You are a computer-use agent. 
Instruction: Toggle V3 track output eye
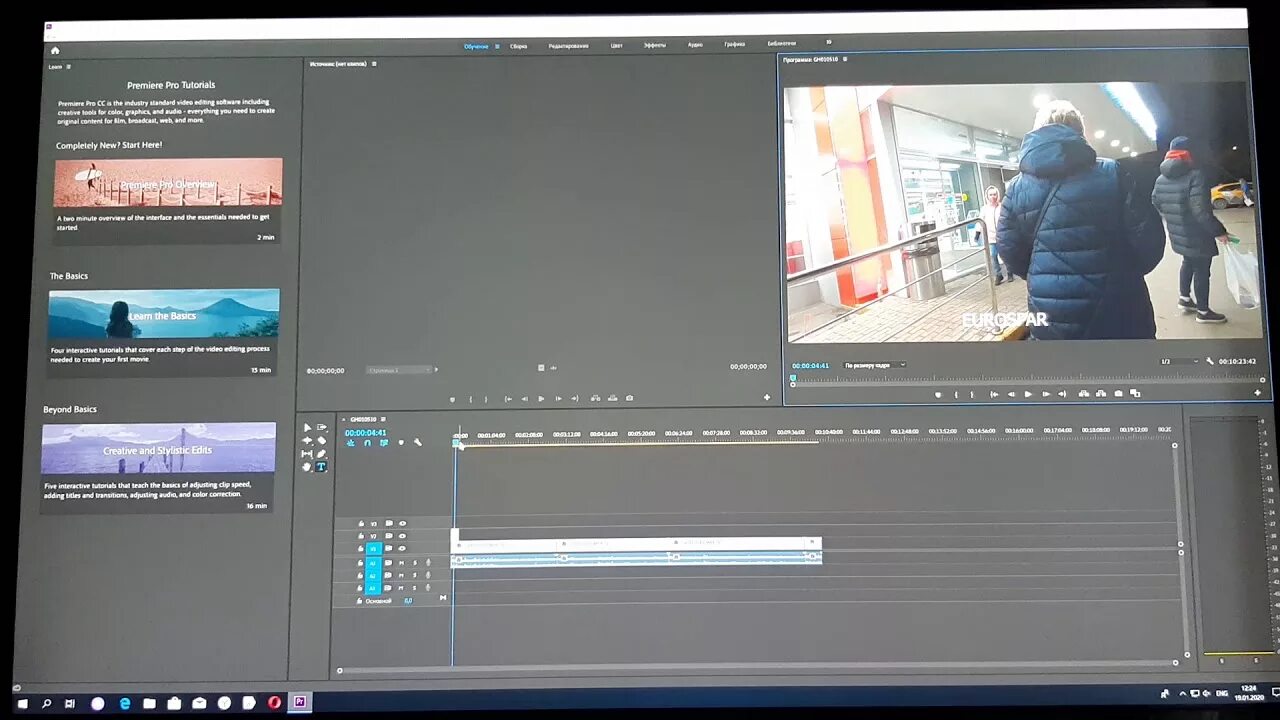pyautogui.click(x=402, y=523)
